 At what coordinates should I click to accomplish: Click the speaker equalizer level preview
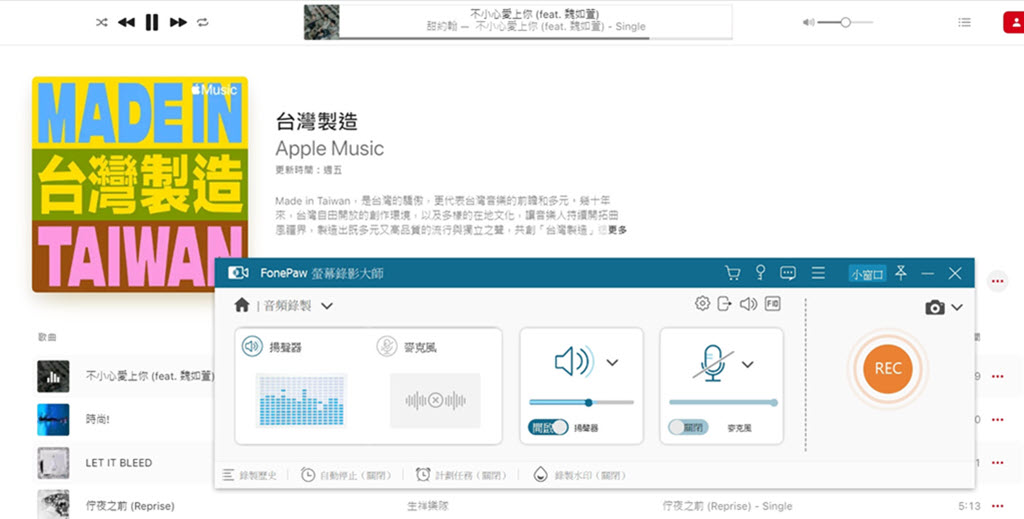pyautogui.click(x=301, y=400)
